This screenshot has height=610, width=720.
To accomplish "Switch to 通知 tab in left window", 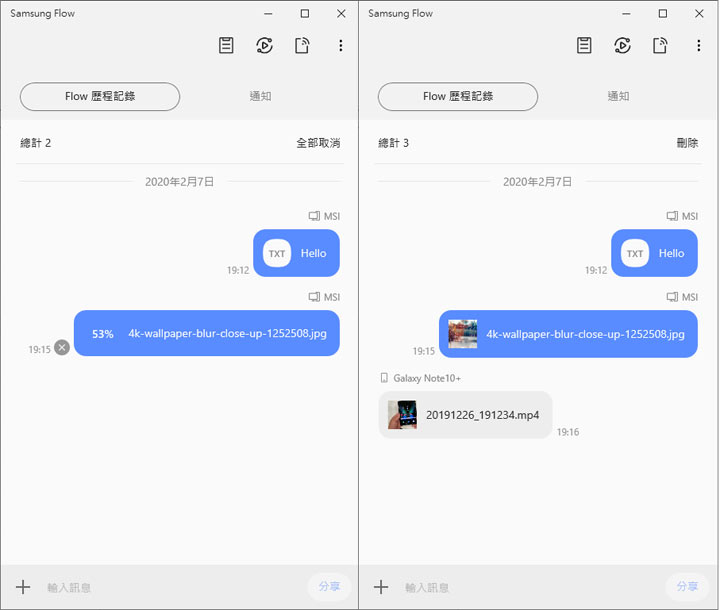I will pyautogui.click(x=261, y=97).
